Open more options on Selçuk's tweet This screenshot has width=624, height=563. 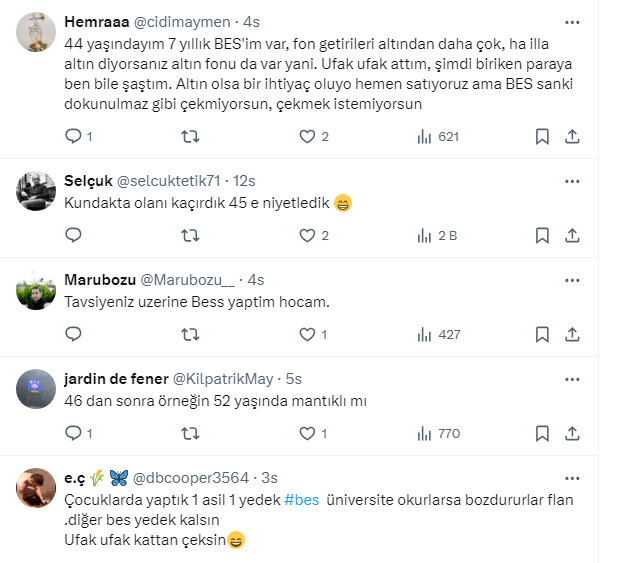[x=572, y=181]
